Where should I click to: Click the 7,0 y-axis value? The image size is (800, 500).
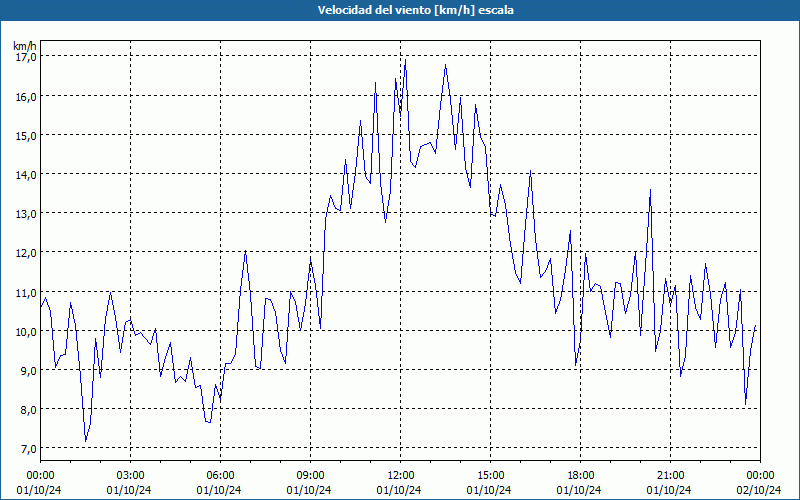click(28, 448)
